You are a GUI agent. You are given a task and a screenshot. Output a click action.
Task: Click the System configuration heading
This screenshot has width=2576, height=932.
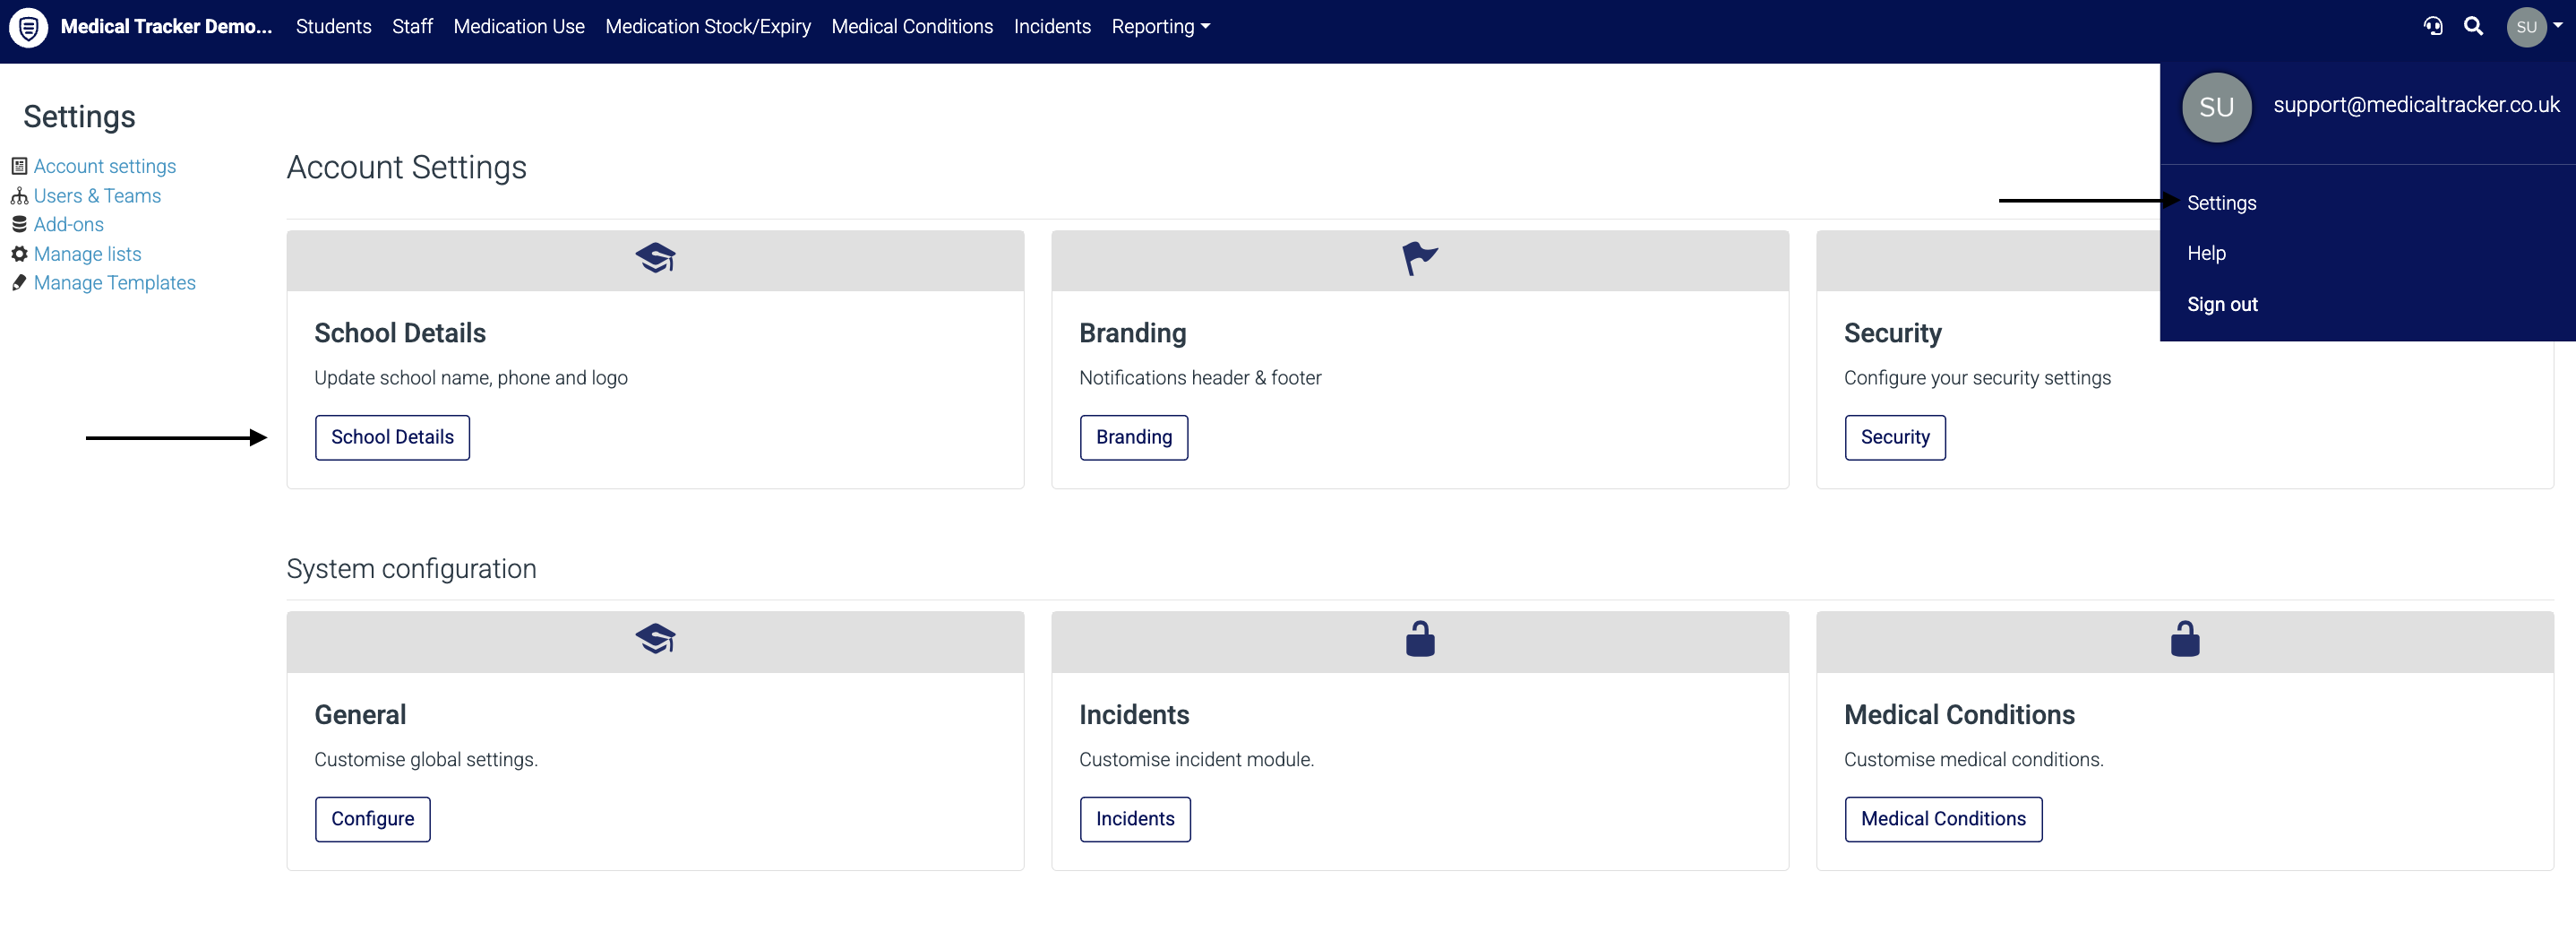pyautogui.click(x=411, y=568)
